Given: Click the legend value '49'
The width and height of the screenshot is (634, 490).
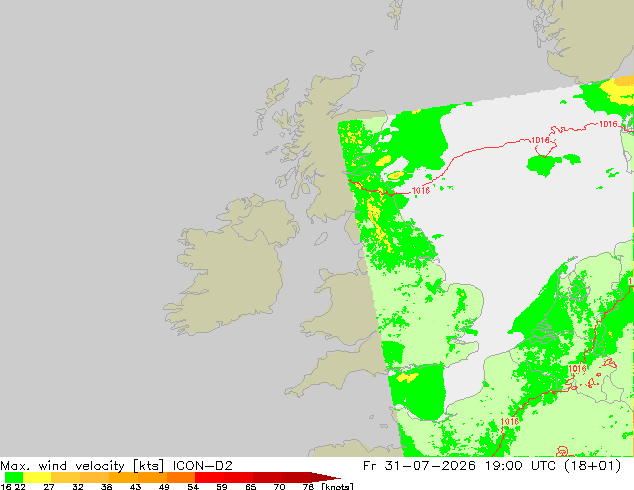Looking at the screenshot, I should coord(164,486).
